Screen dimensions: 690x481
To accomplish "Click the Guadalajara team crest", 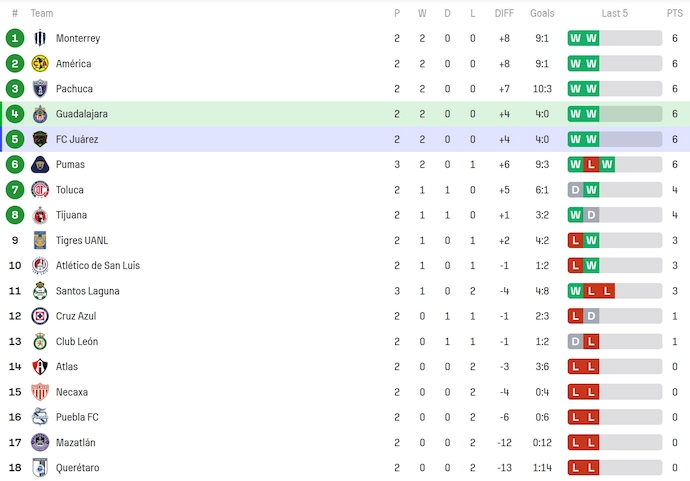I will point(40,114).
